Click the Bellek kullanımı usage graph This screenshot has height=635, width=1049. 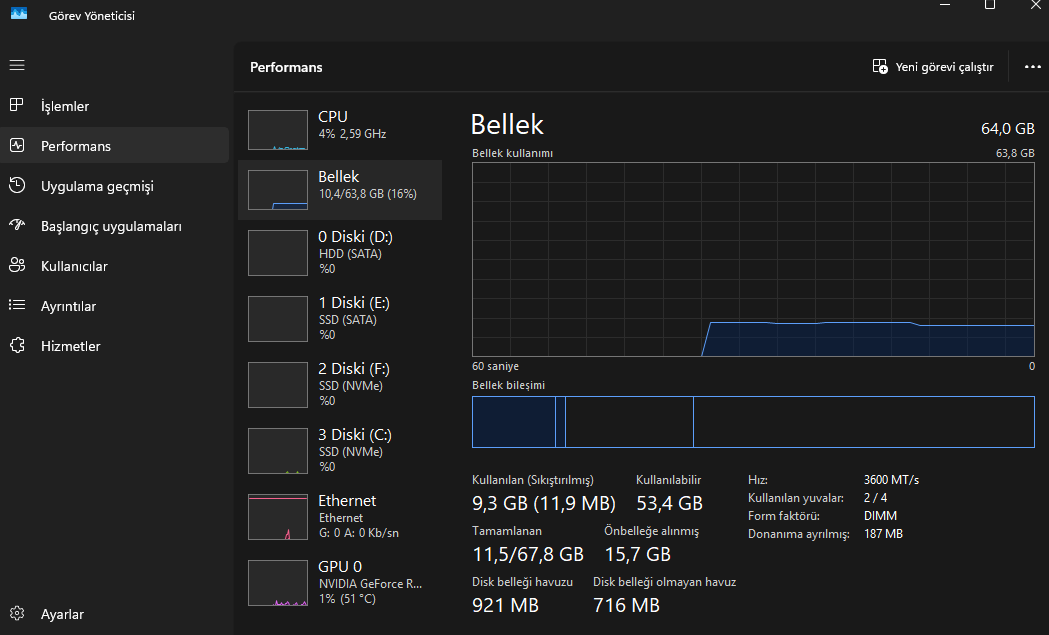(x=753, y=259)
